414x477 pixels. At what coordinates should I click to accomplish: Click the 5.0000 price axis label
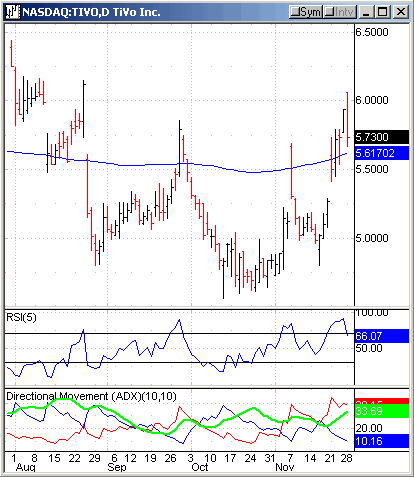pos(372,238)
